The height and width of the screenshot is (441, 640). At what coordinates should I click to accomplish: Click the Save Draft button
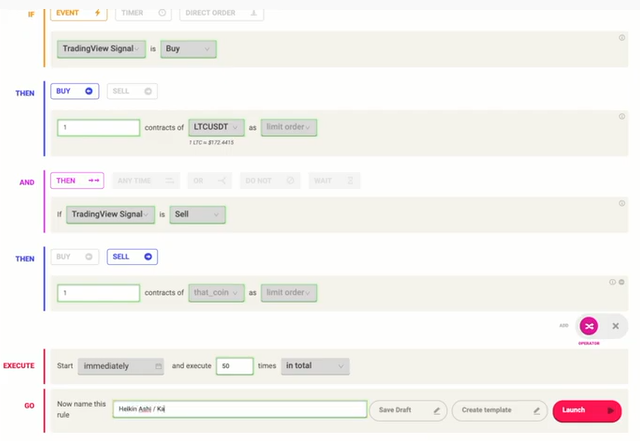(x=408, y=410)
